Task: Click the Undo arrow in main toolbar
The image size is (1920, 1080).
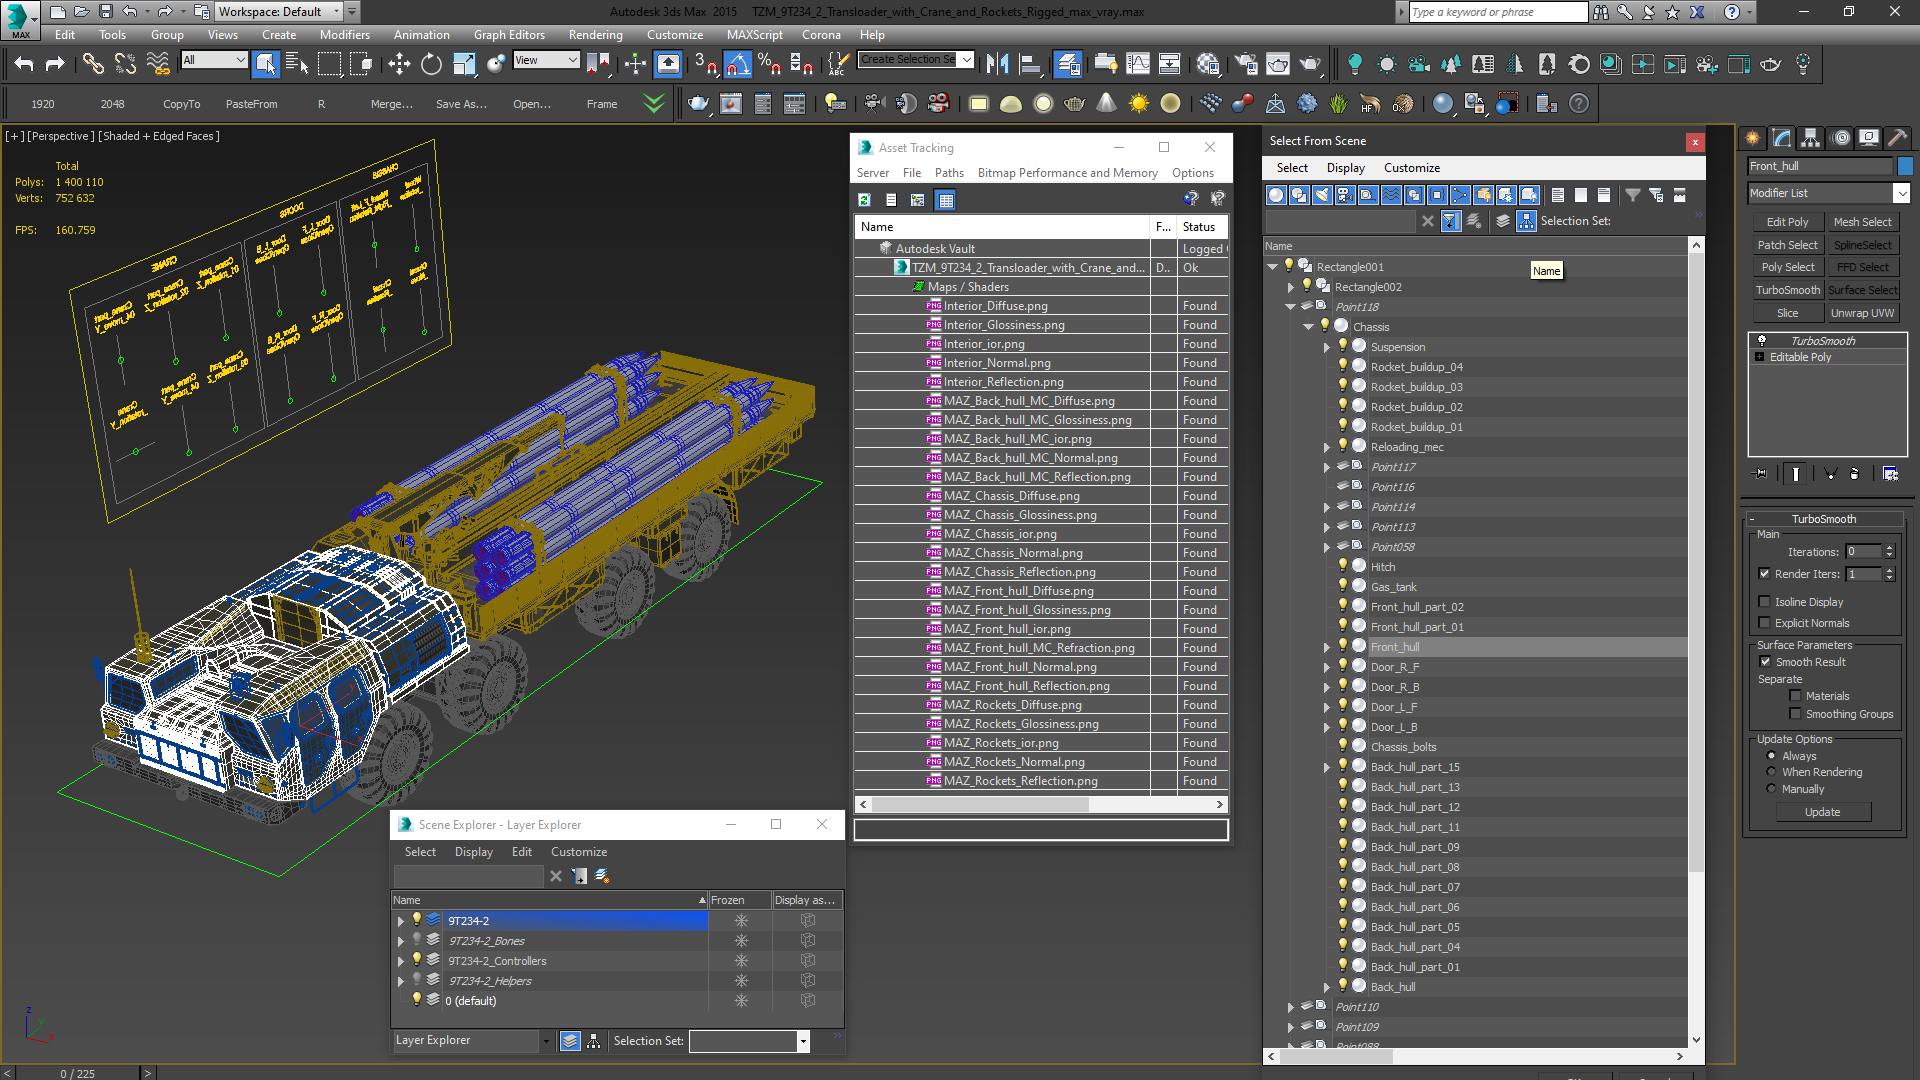Action: coord(24,64)
